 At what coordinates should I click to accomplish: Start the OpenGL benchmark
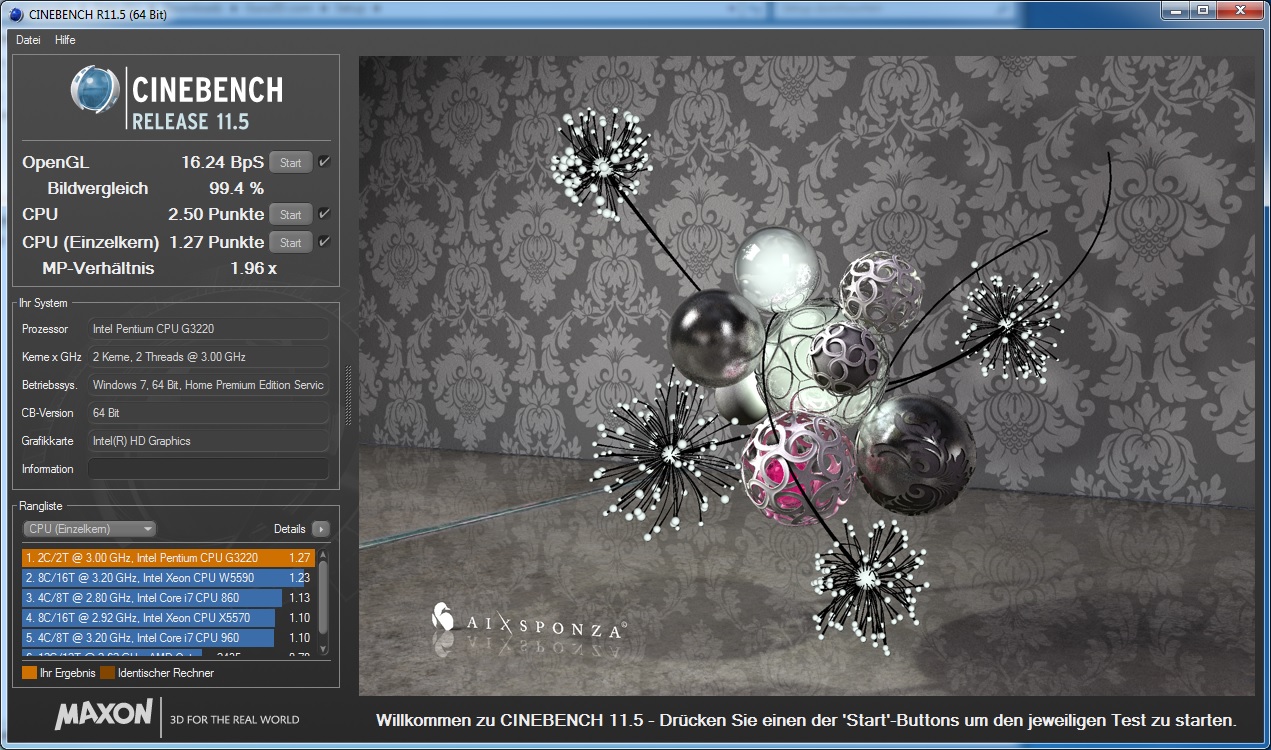click(291, 163)
